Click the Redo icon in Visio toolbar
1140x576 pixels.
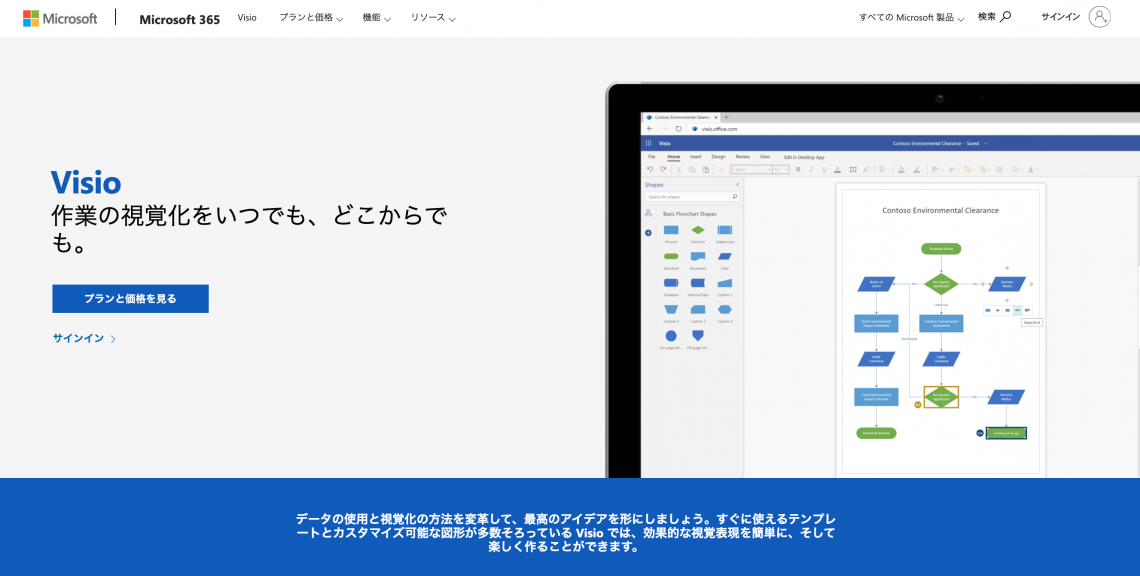(x=663, y=169)
